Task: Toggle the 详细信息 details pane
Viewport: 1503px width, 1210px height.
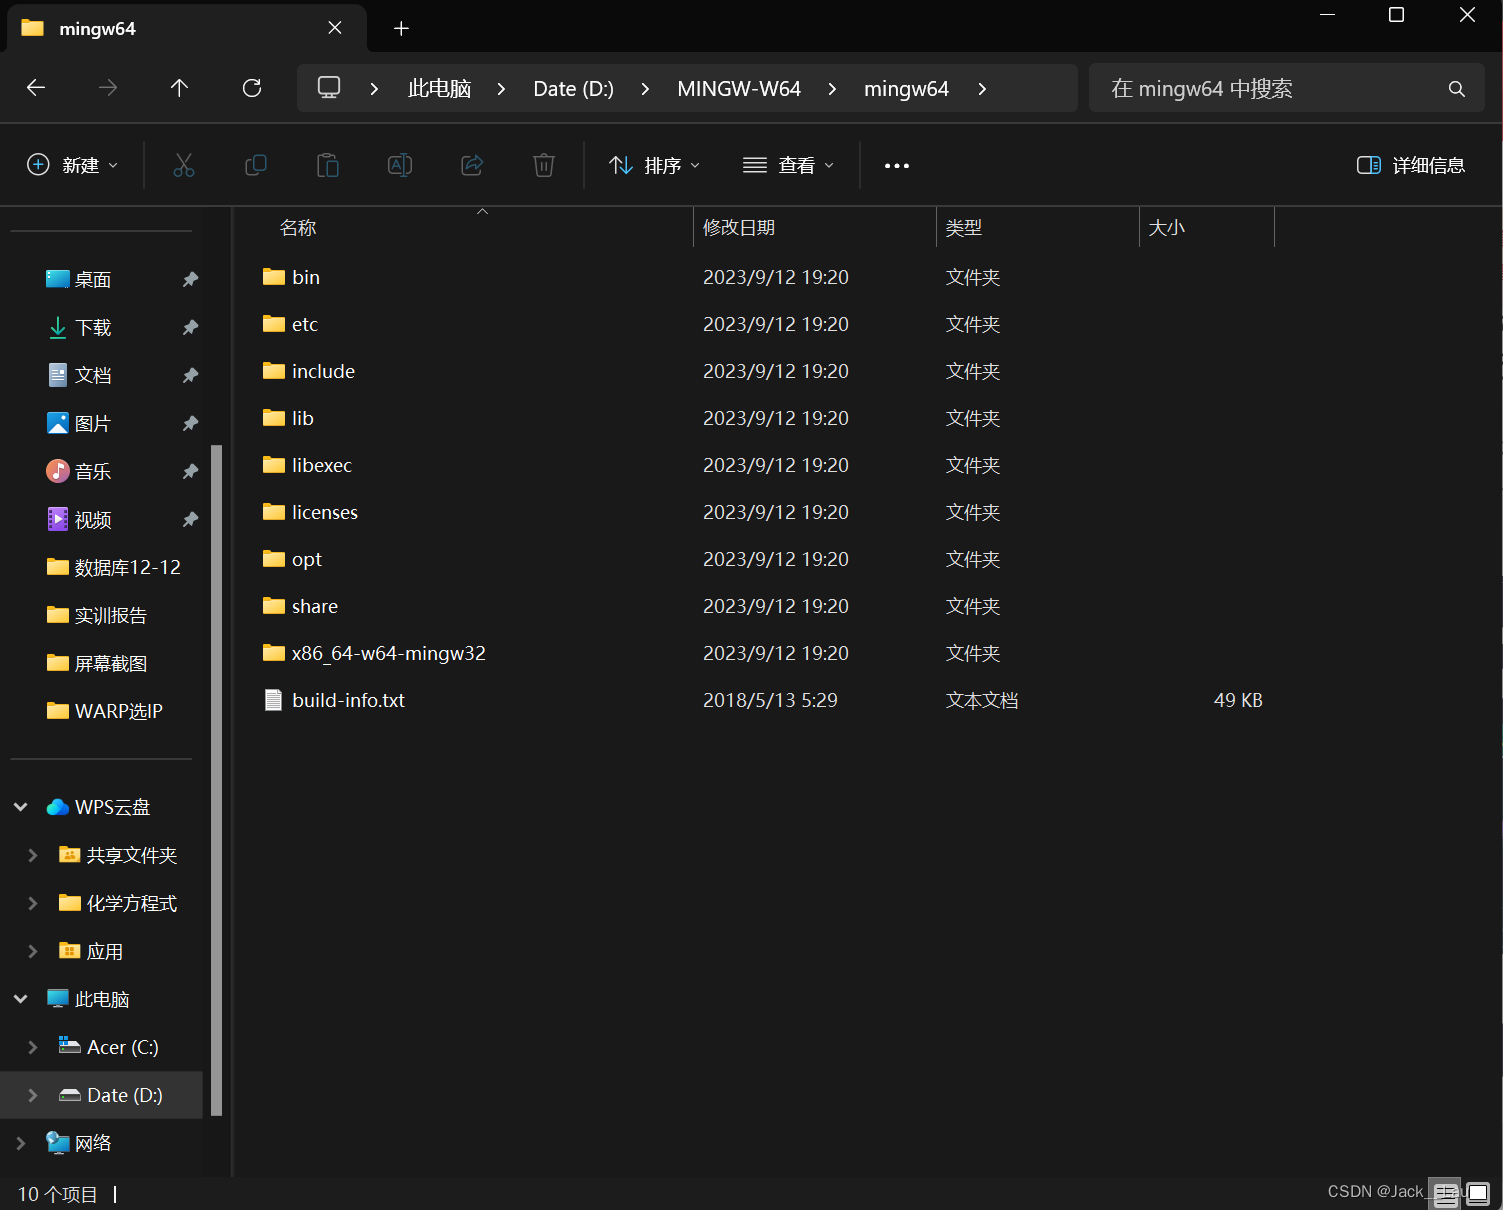Action: click(x=1411, y=165)
